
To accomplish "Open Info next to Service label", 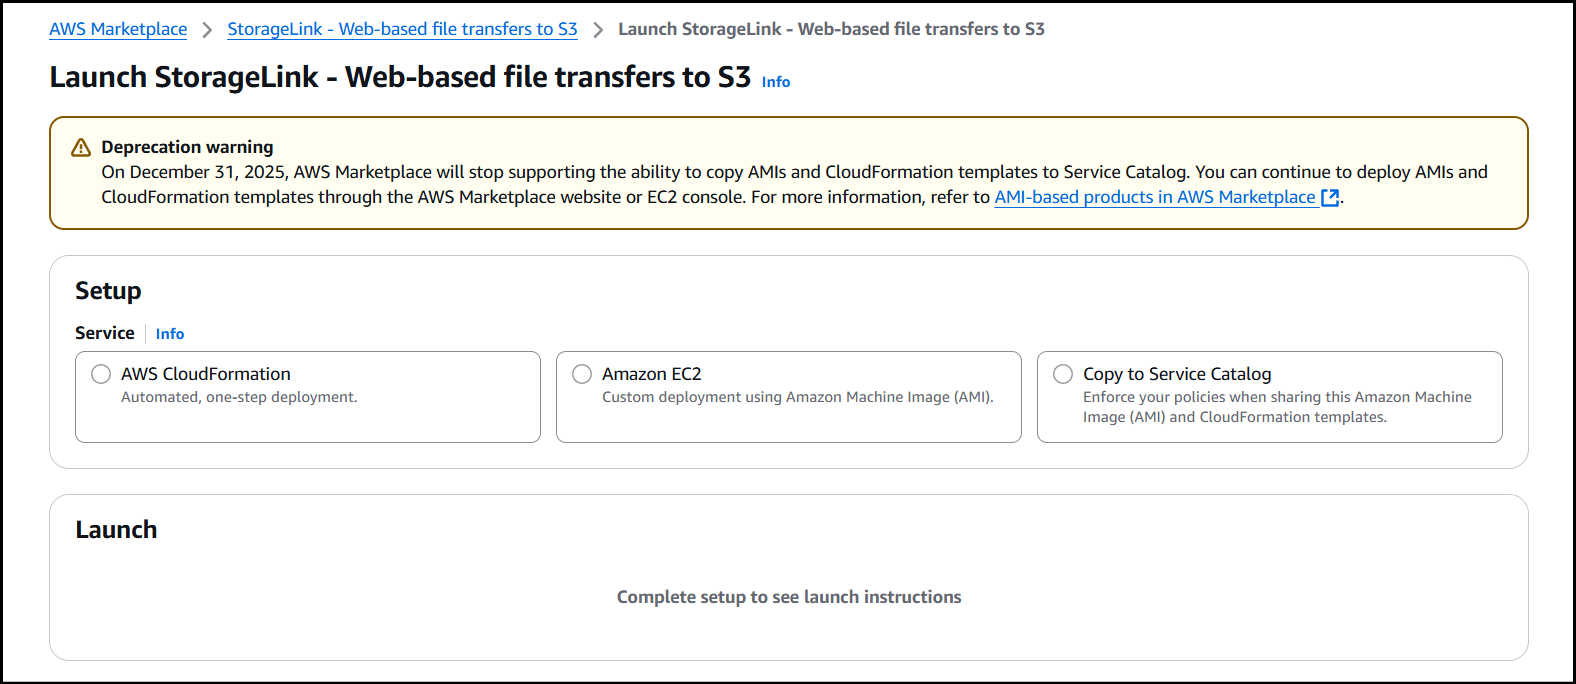I will [169, 334].
